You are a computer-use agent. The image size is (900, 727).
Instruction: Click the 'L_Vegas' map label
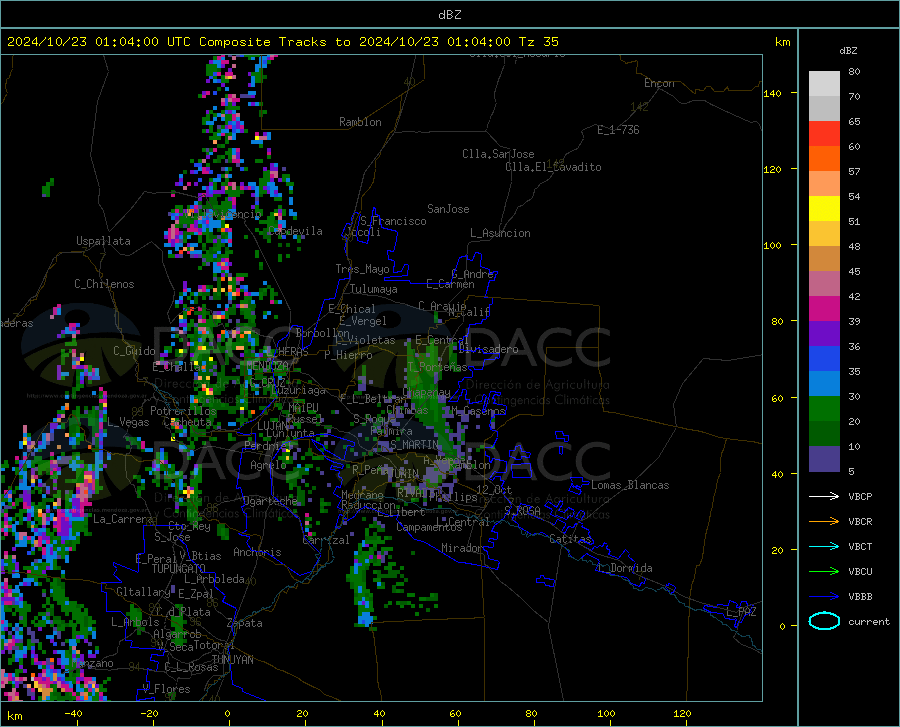point(128,422)
